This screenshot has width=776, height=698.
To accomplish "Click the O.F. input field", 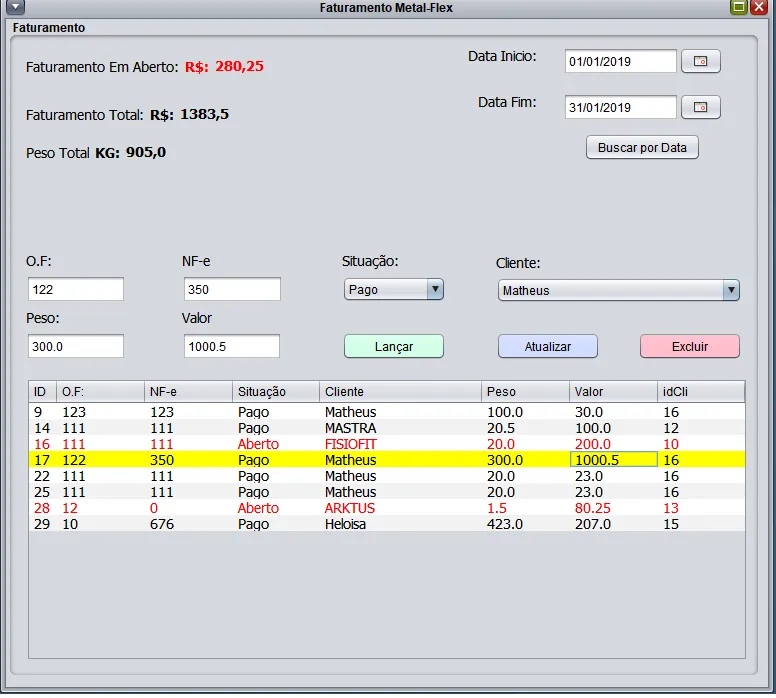I will (x=76, y=290).
